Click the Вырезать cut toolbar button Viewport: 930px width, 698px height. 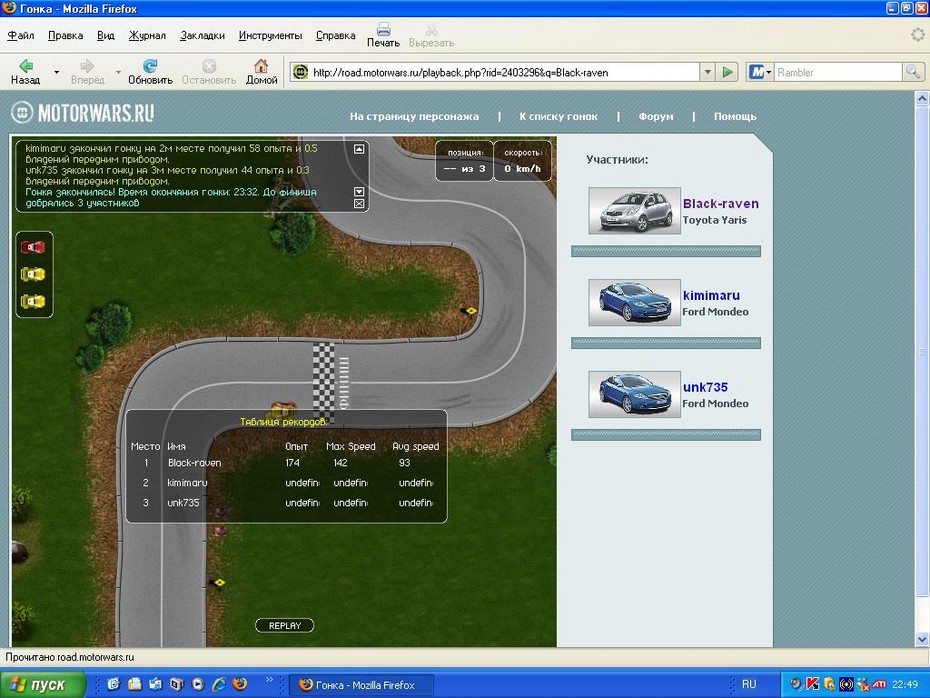pos(431,35)
